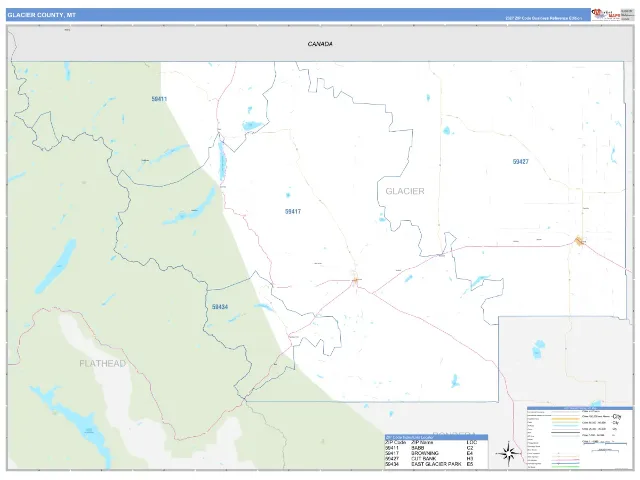
Task: Click the compass rose icon
Action: point(508,453)
